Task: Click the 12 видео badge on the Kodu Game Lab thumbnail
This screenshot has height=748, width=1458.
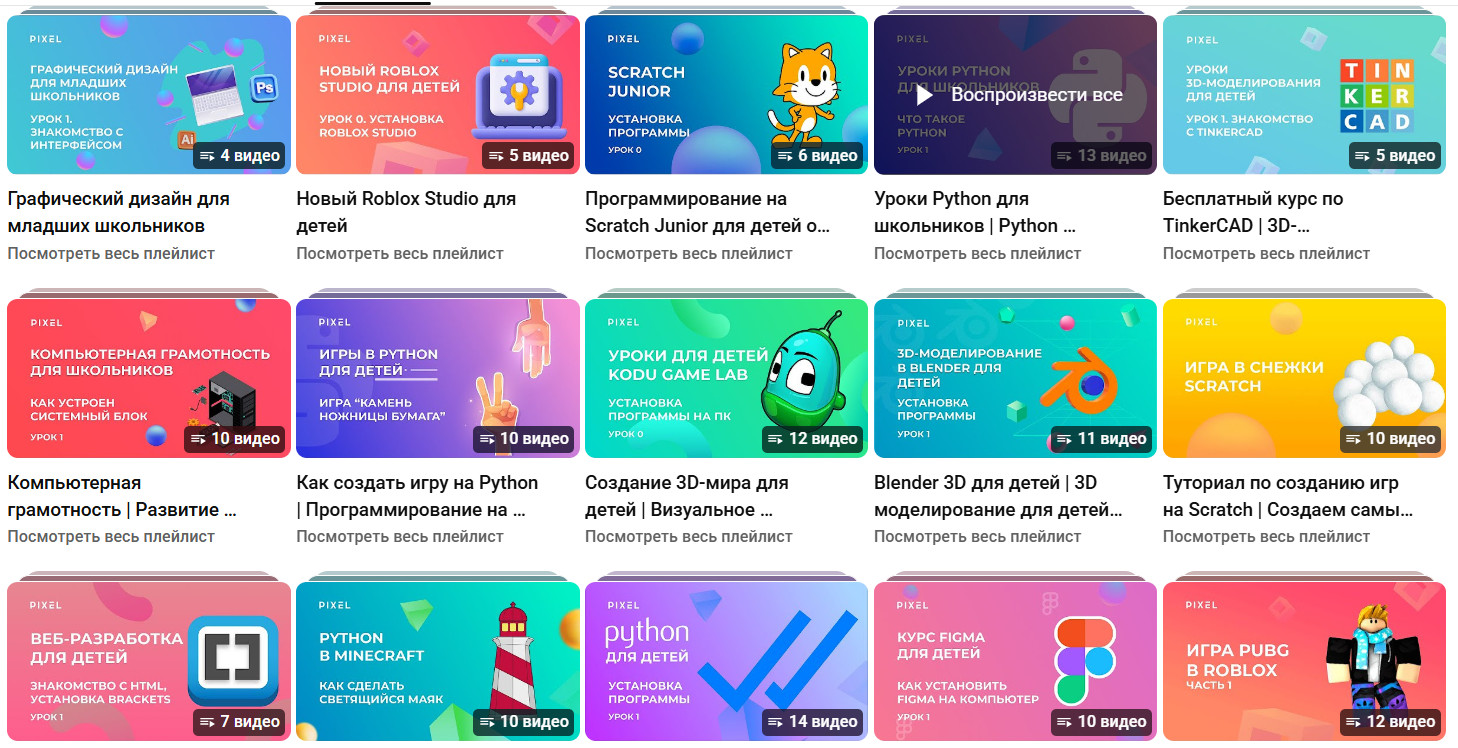Action: point(812,439)
